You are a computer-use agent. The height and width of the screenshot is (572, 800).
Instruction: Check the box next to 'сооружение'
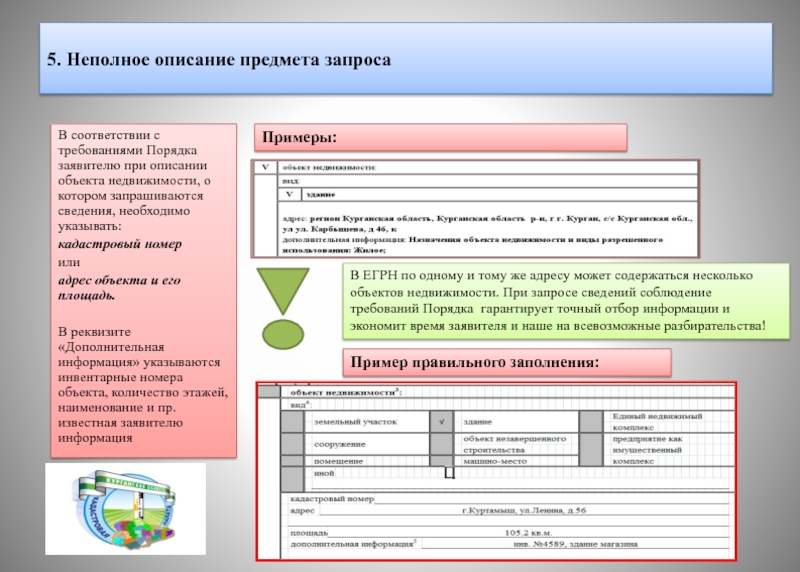pos(292,444)
